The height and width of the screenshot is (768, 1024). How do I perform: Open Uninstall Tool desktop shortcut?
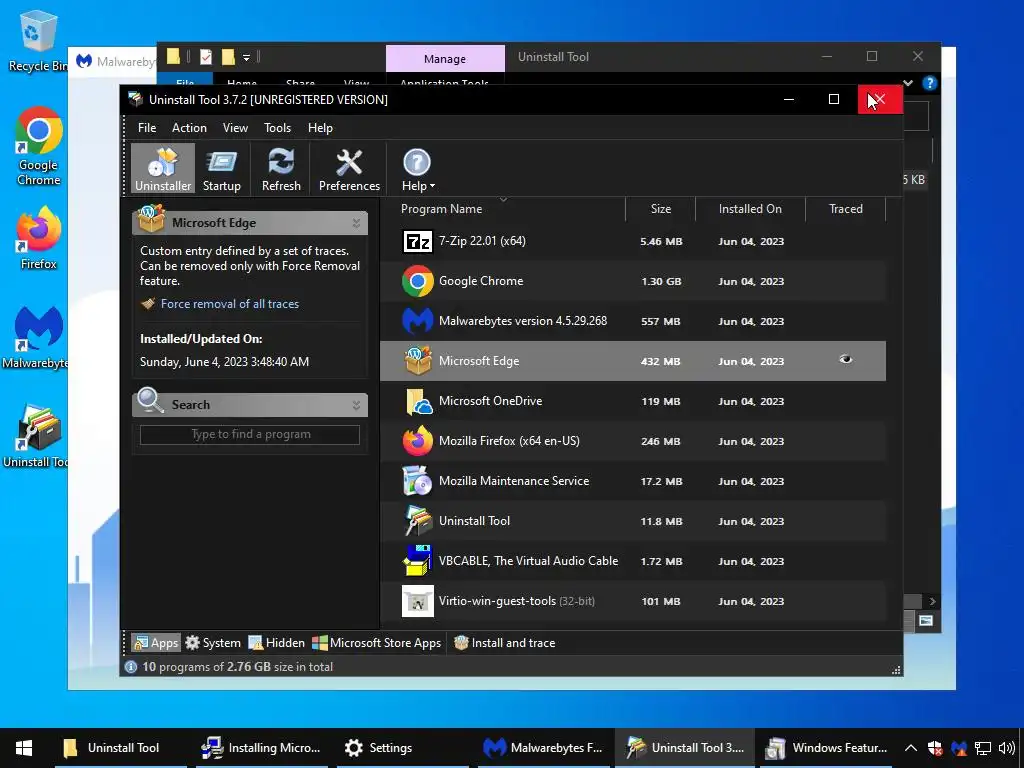coord(37,436)
